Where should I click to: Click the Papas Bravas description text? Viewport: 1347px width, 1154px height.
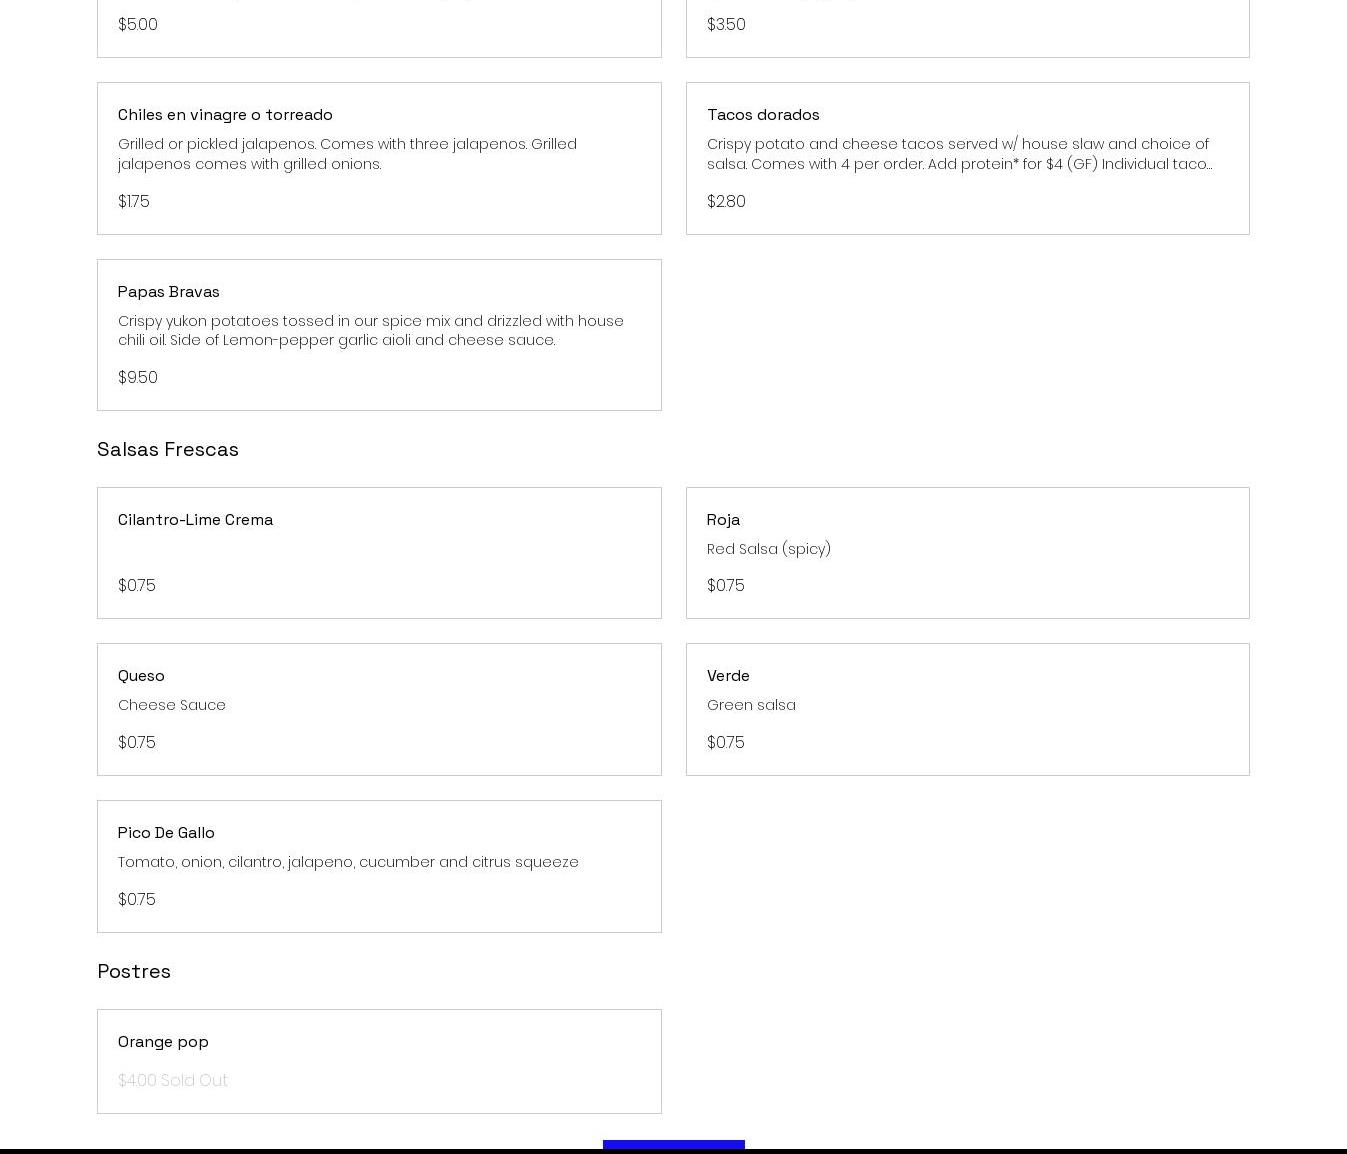(370, 331)
